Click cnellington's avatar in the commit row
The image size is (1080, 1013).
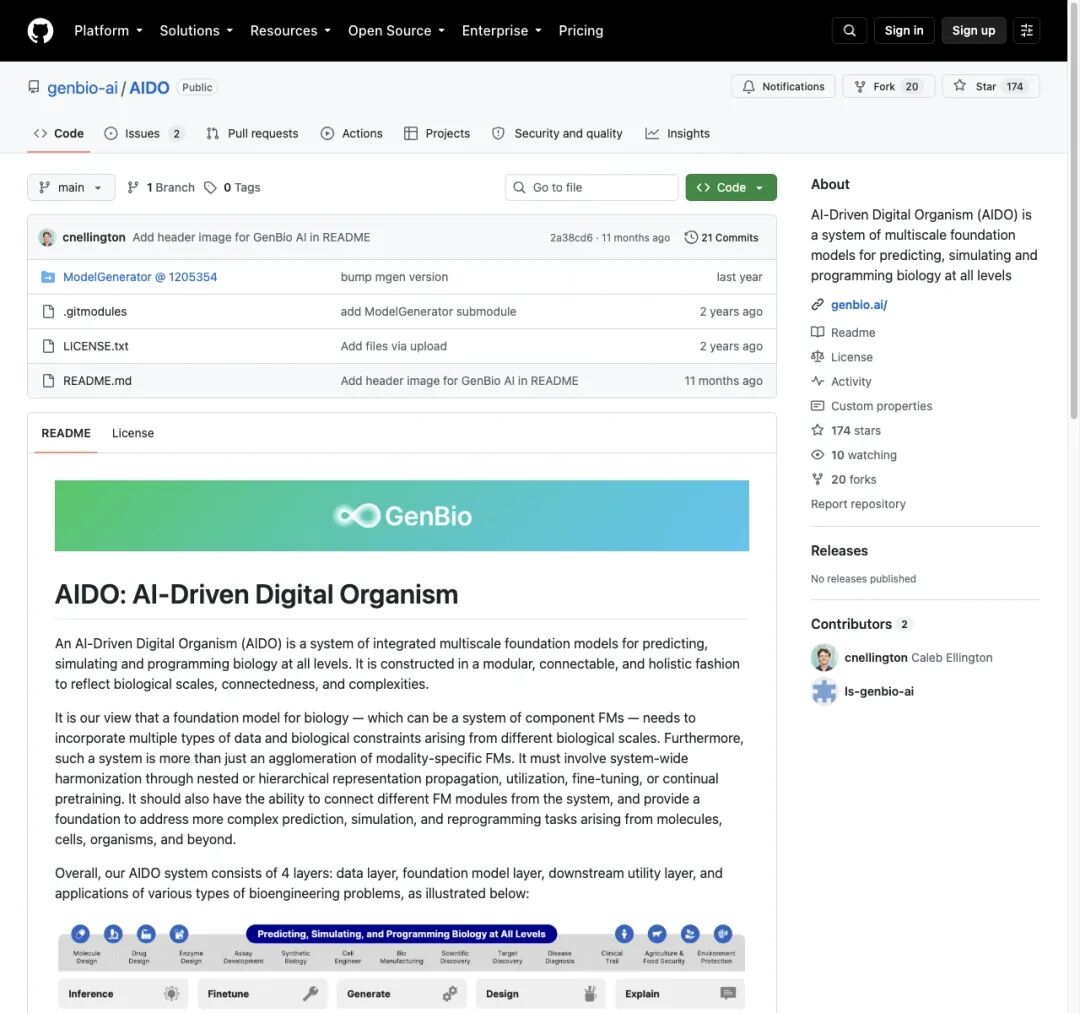click(47, 238)
